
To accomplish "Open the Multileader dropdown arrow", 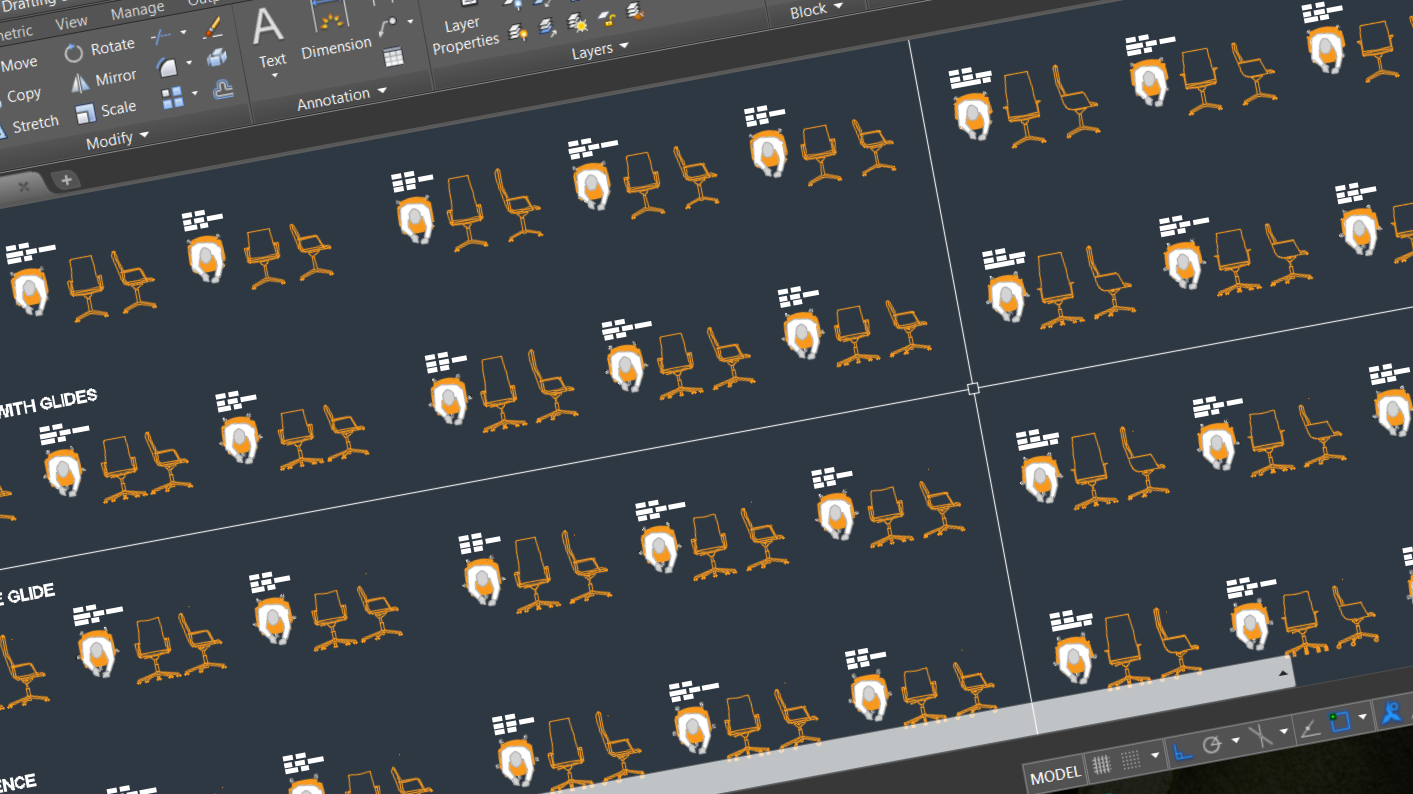I will click(410, 21).
